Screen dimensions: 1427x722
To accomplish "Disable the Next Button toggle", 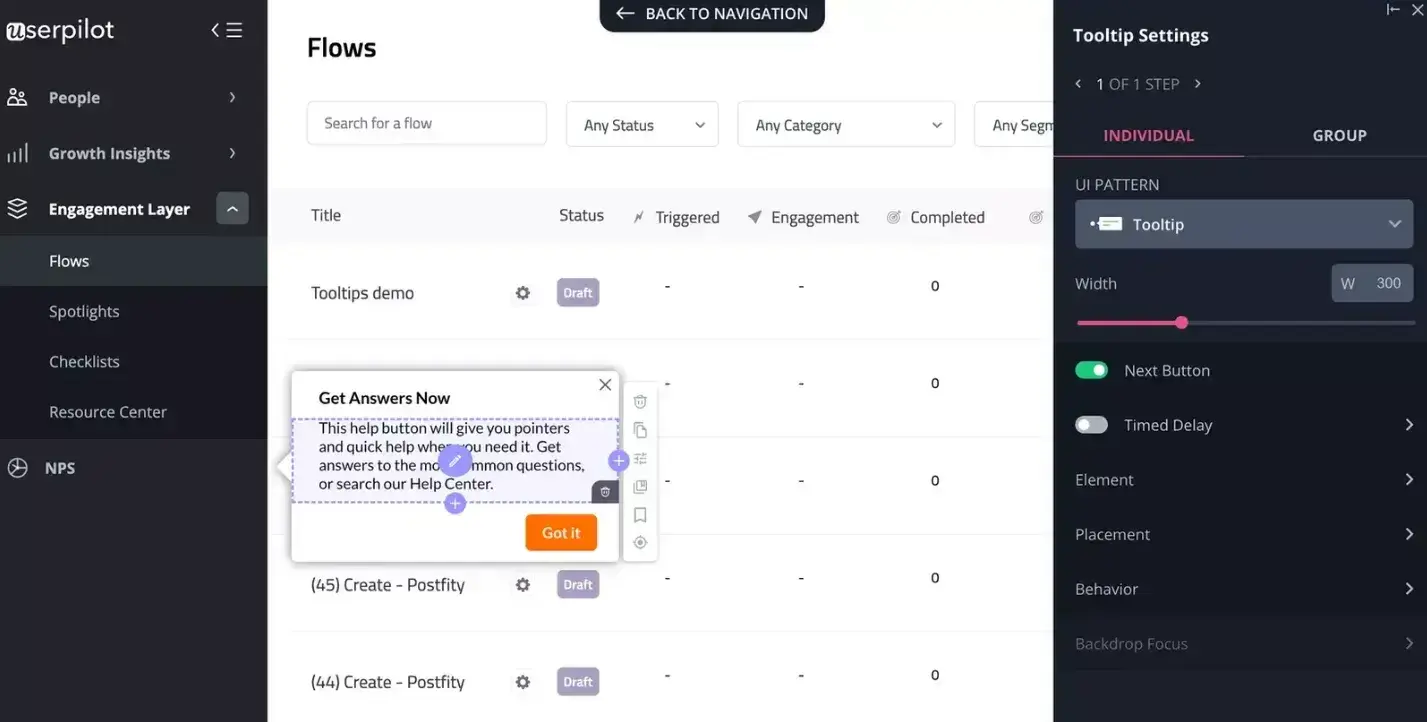I will (x=1091, y=369).
